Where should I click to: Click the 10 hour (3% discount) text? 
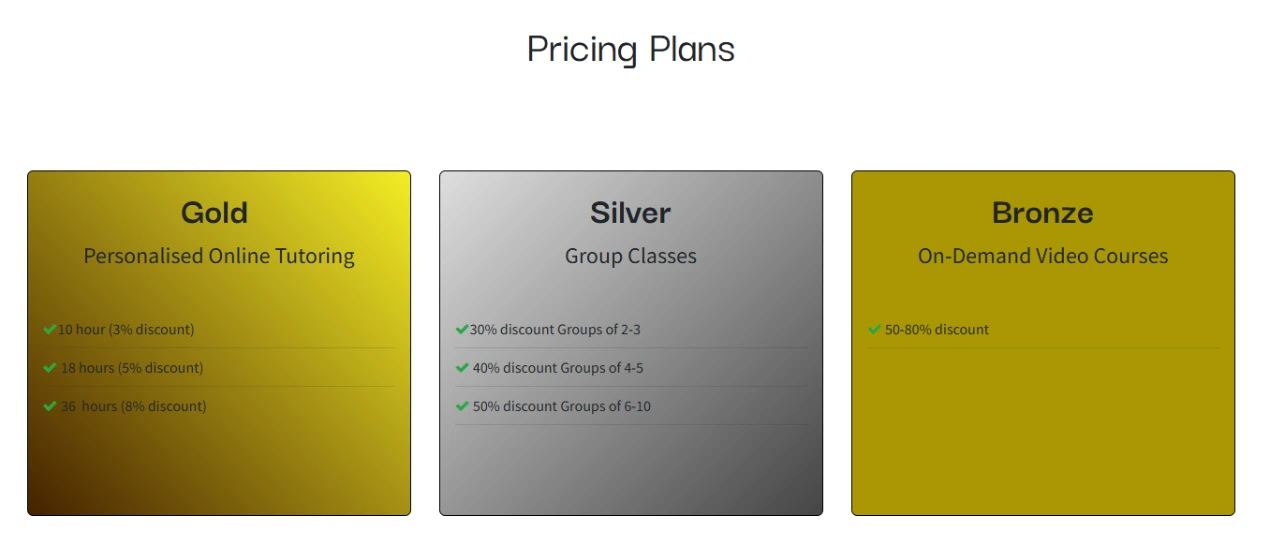tap(126, 329)
